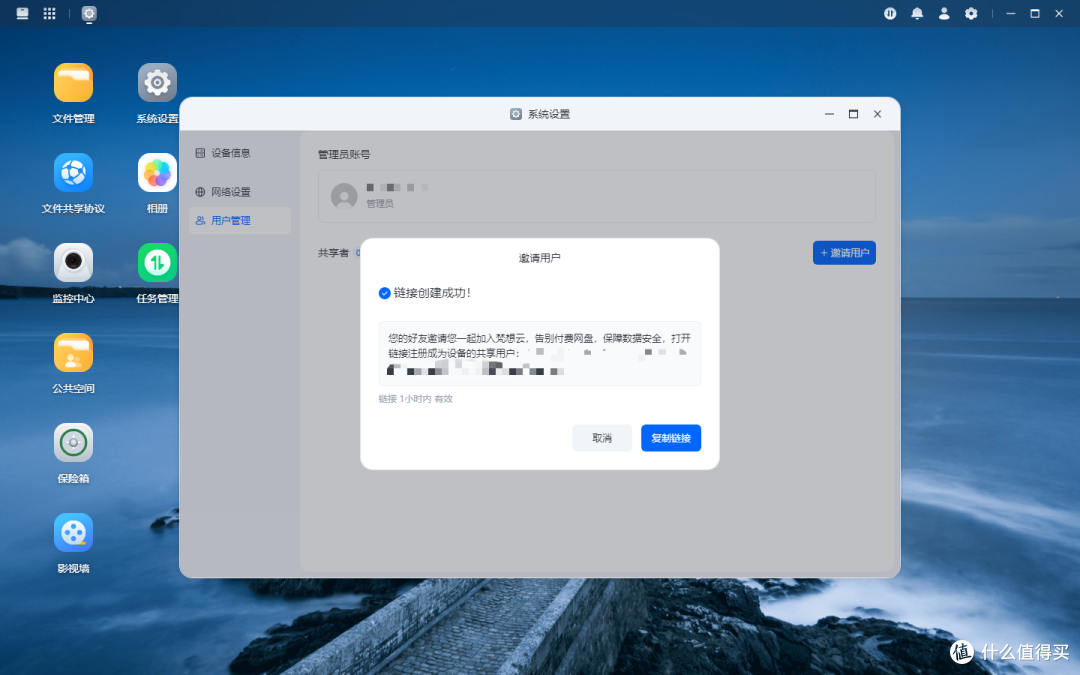Copy the invitation with 复制链接
This screenshot has width=1080, height=675.
pyautogui.click(x=671, y=438)
